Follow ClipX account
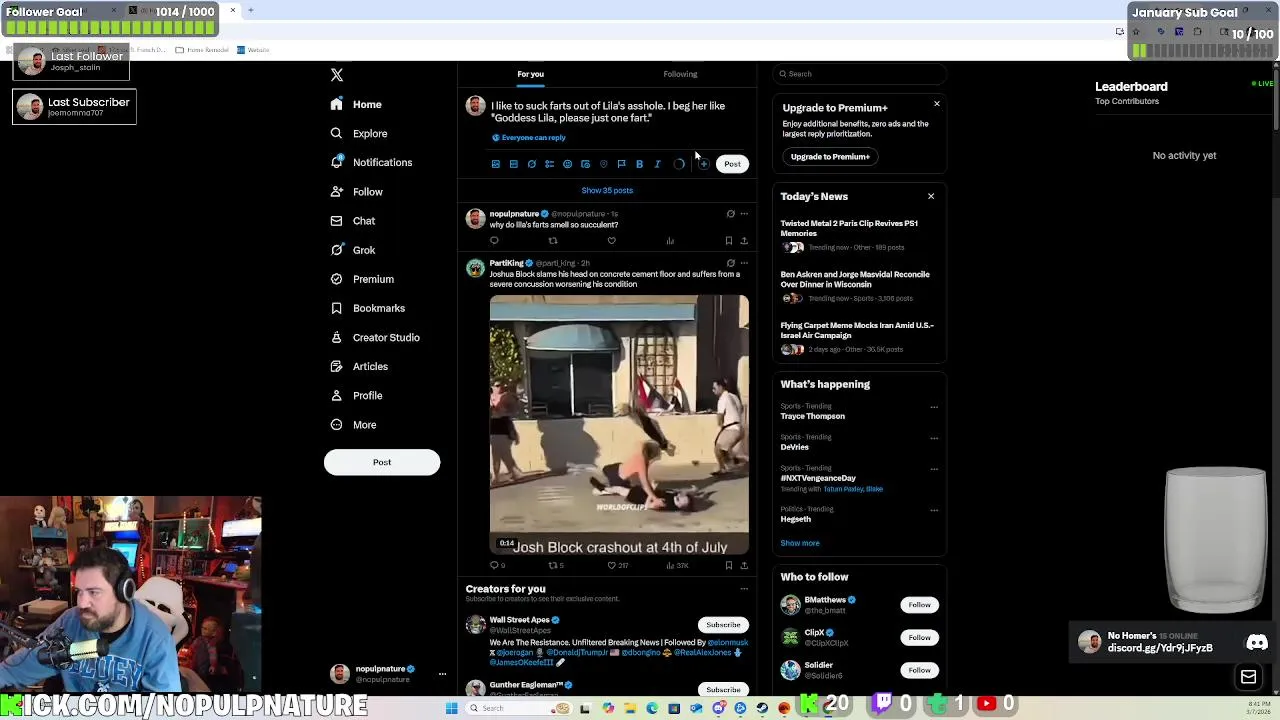The image size is (1280, 720). coord(919,638)
